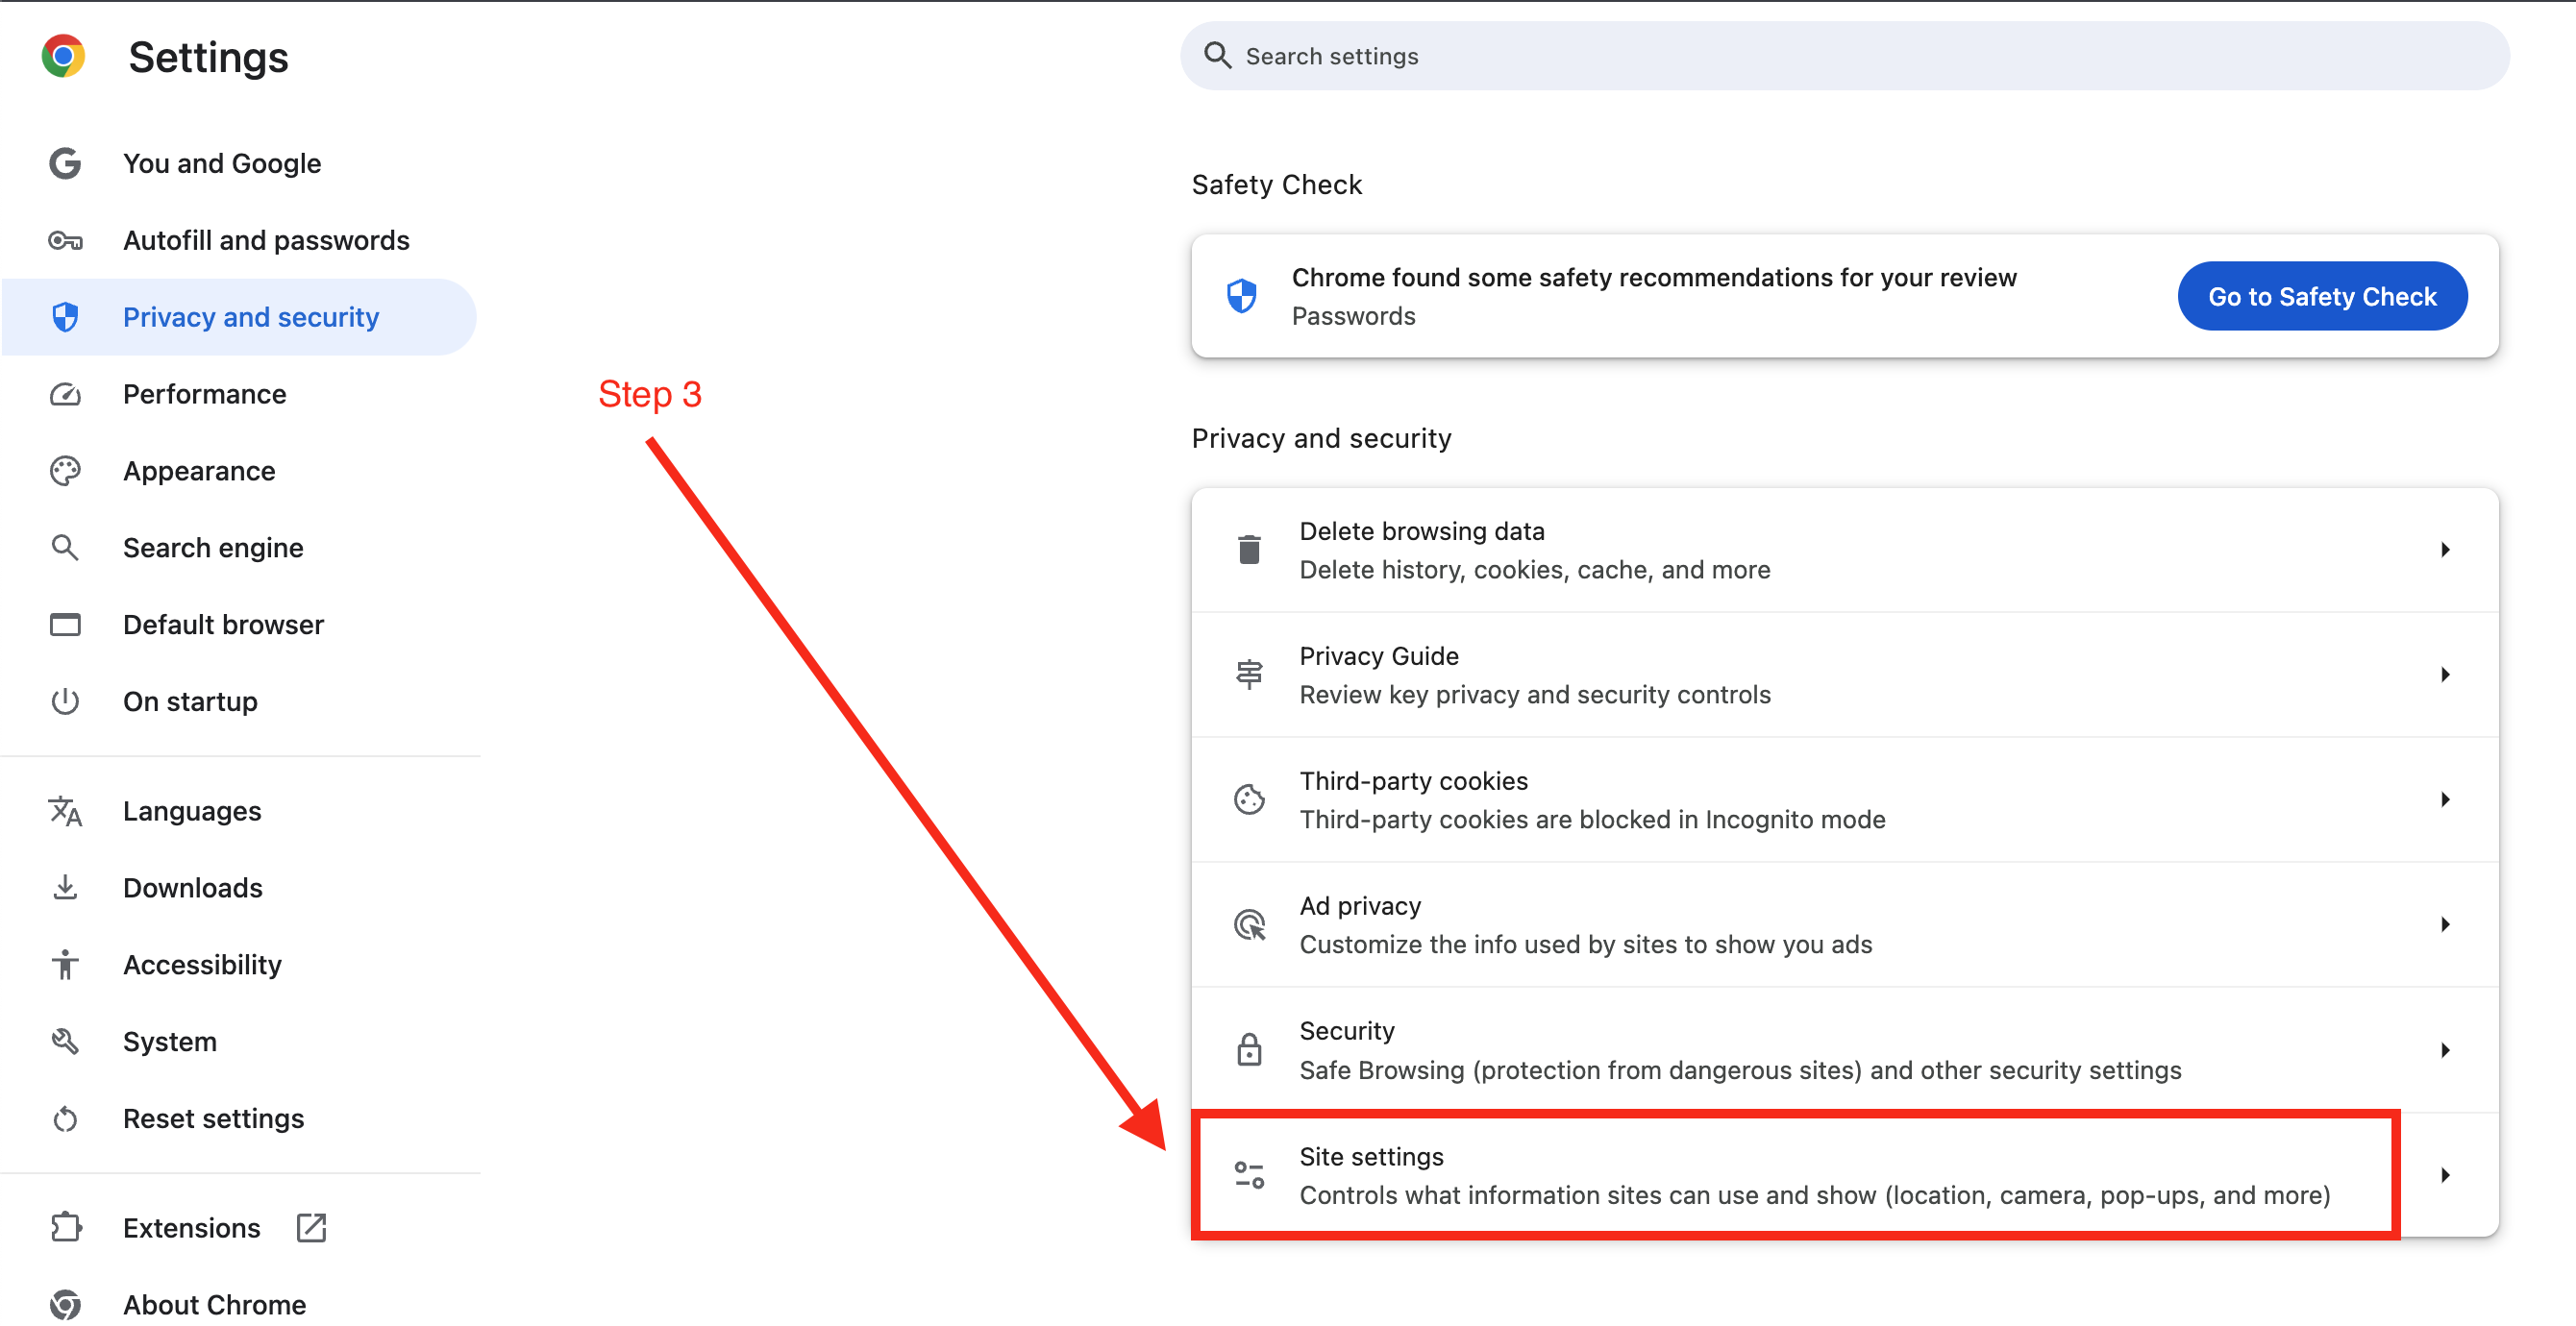2576x1326 pixels.
Task: Click the cookie icon for Third-party cookies
Action: click(1249, 800)
